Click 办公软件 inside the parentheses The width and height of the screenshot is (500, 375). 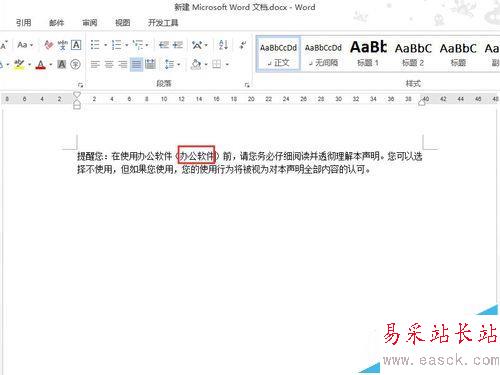[197, 156]
